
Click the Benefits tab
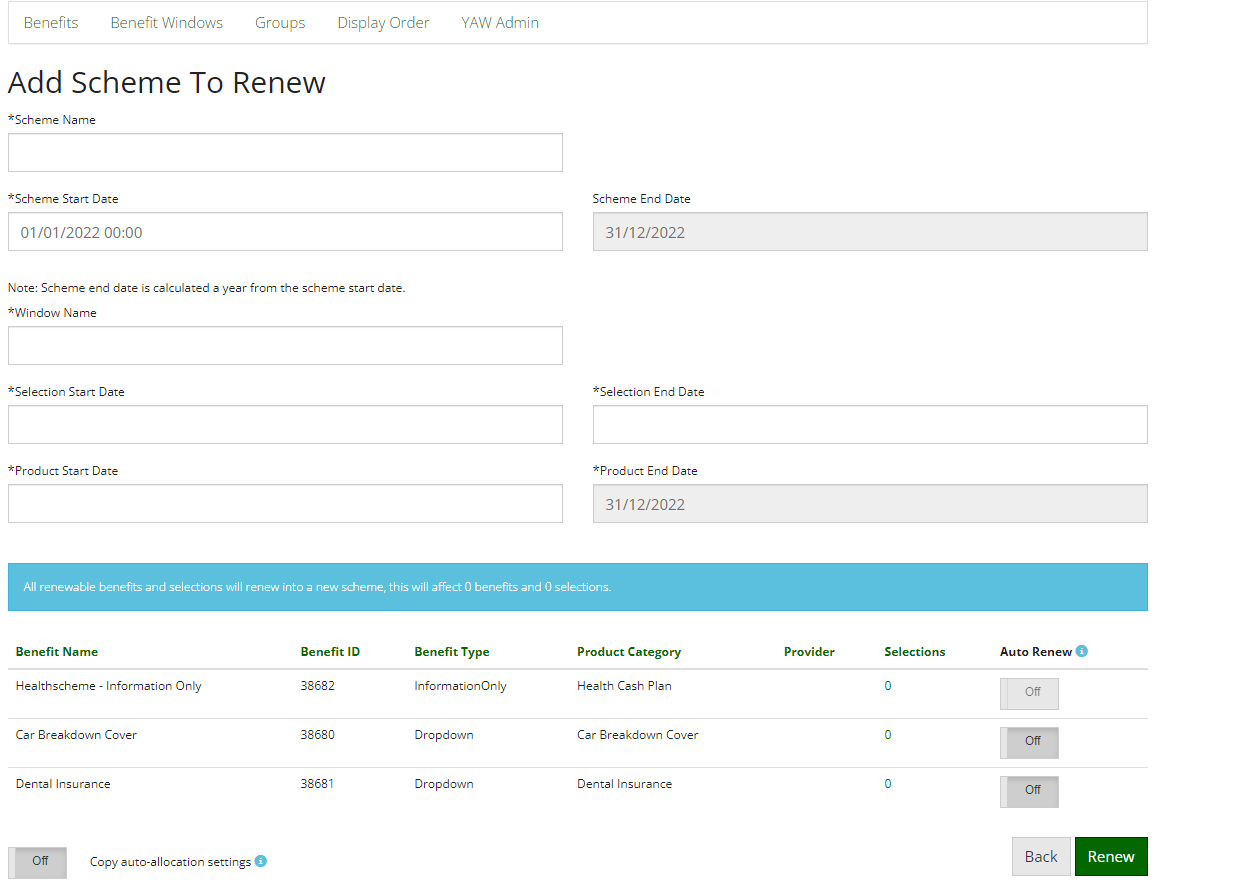point(51,22)
